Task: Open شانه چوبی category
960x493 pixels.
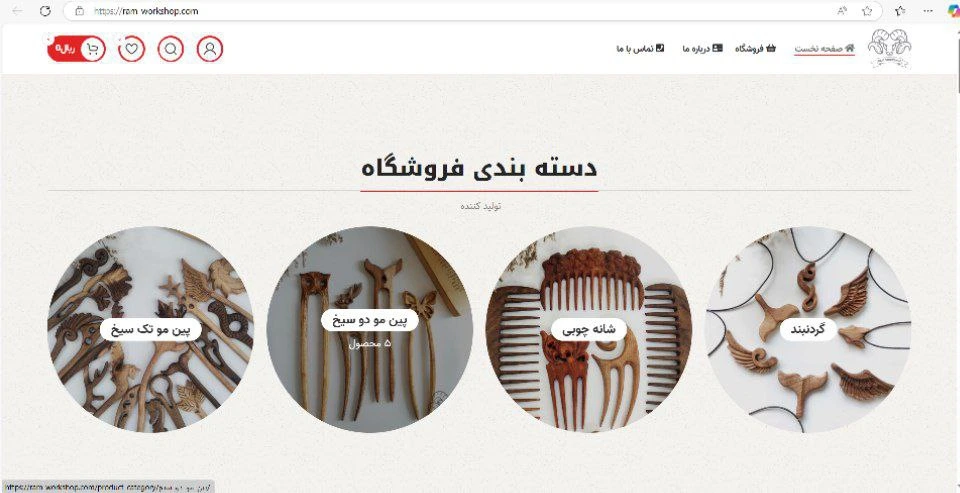Action: click(589, 329)
